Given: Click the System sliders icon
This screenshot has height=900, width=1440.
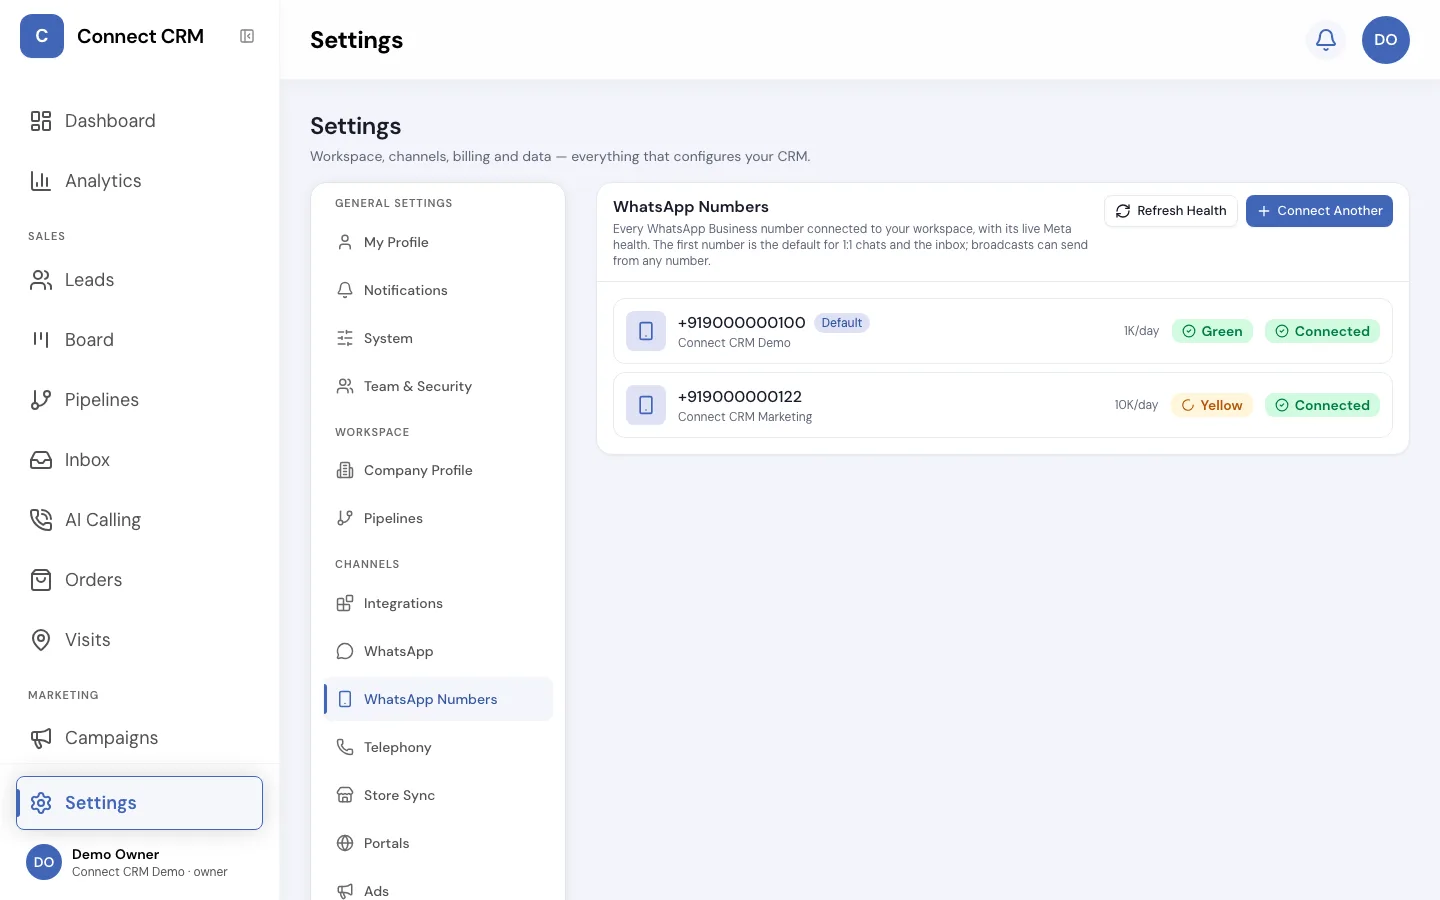Looking at the screenshot, I should (x=345, y=338).
